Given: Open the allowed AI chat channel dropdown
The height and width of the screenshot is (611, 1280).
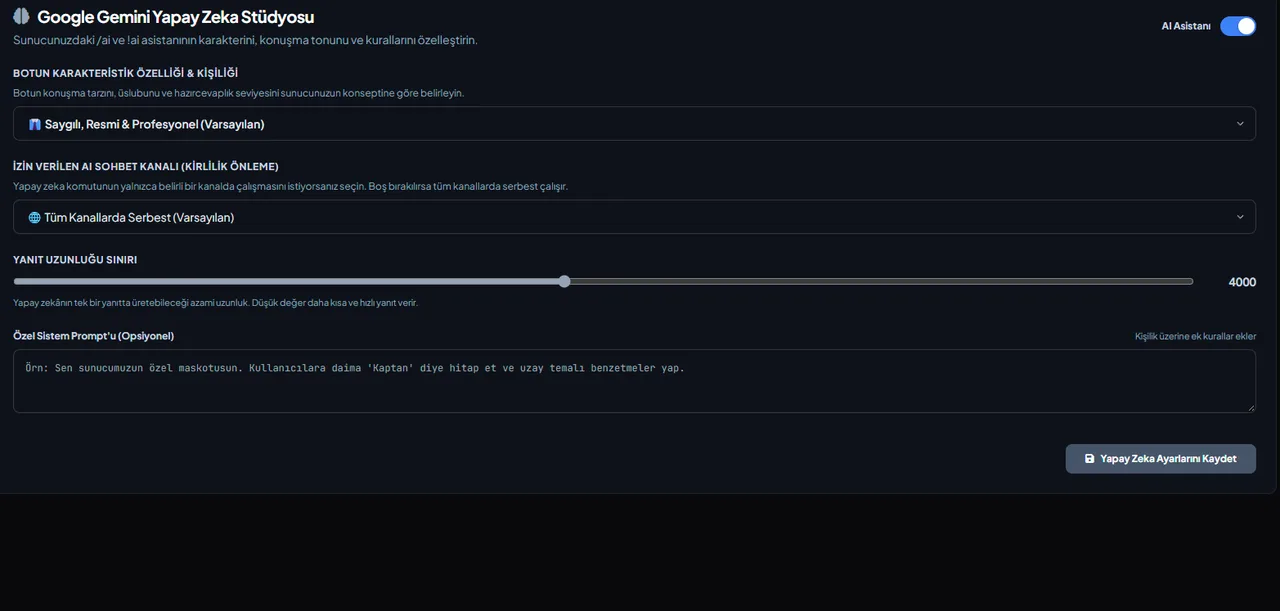Looking at the screenshot, I should pyautogui.click(x=634, y=217).
